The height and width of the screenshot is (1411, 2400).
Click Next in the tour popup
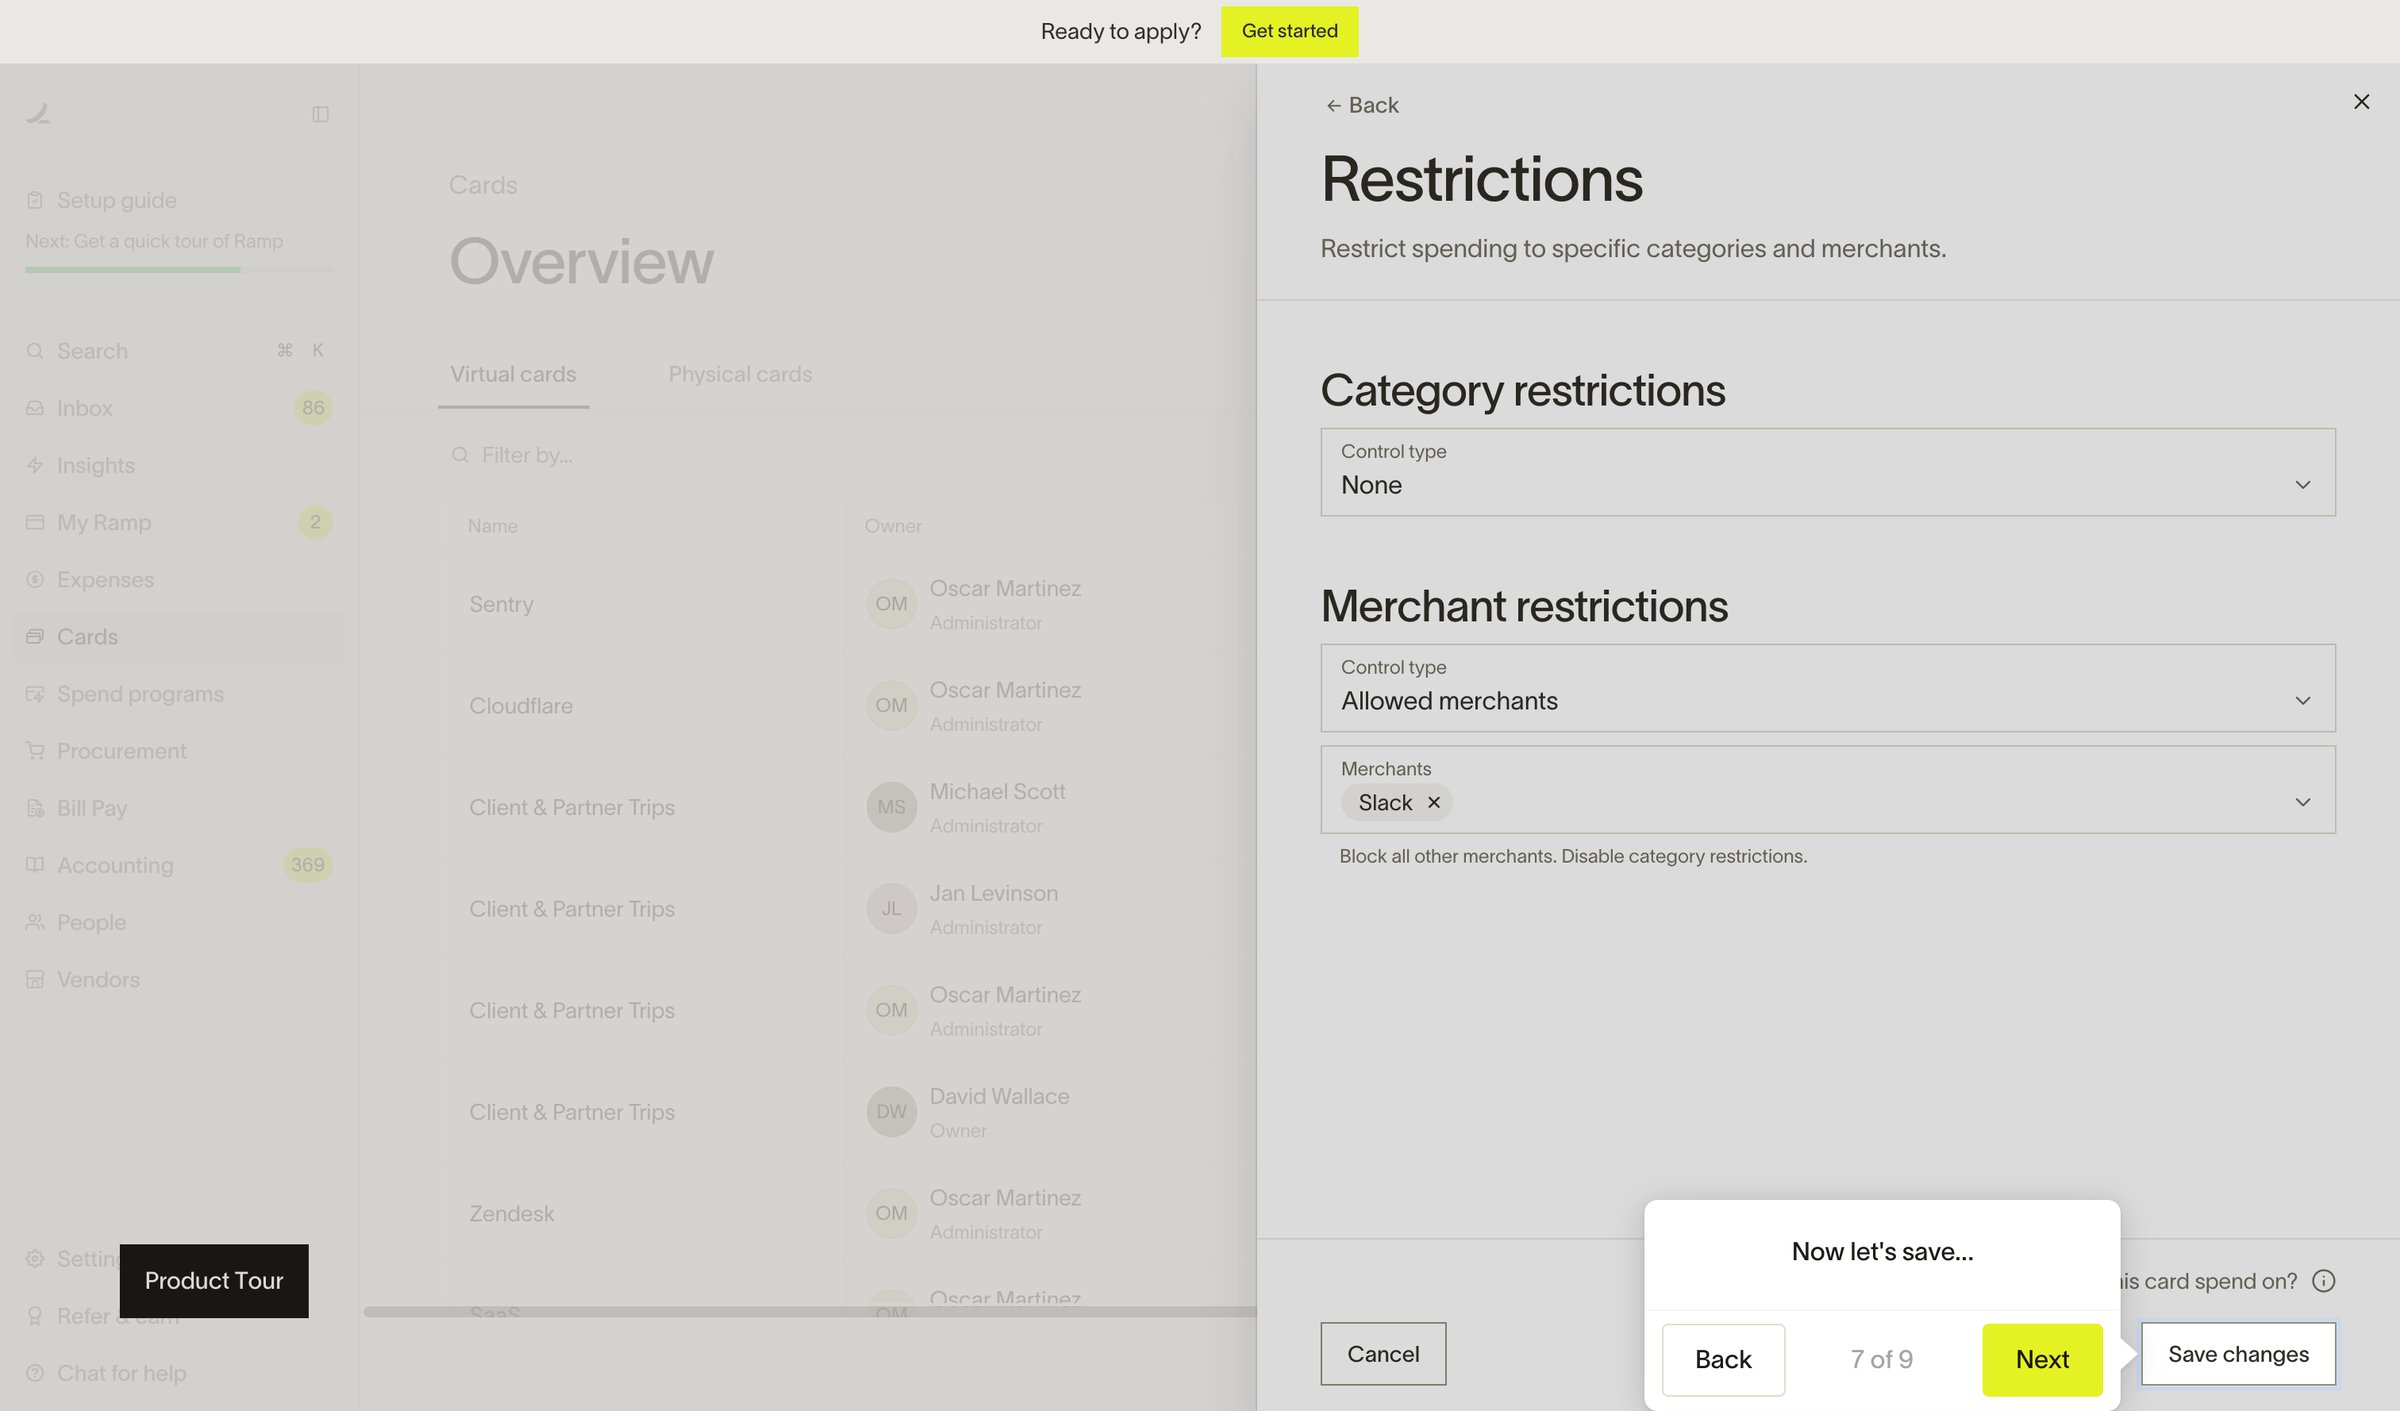(x=2042, y=1360)
